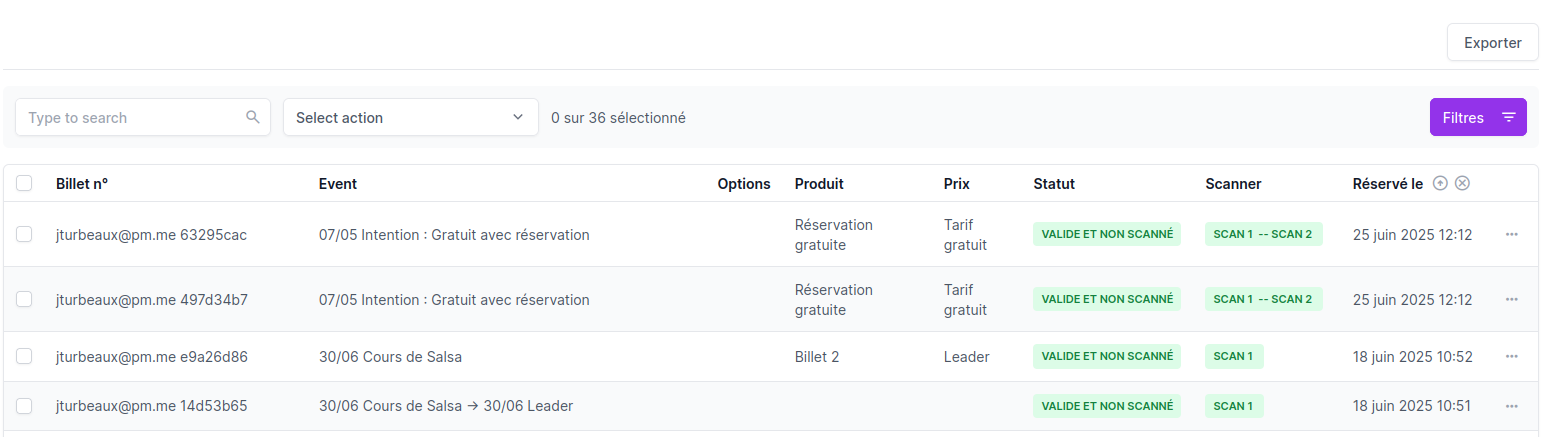Toggle the select-all header checkbox
This screenshot has height=437, width=1553.
24,183
